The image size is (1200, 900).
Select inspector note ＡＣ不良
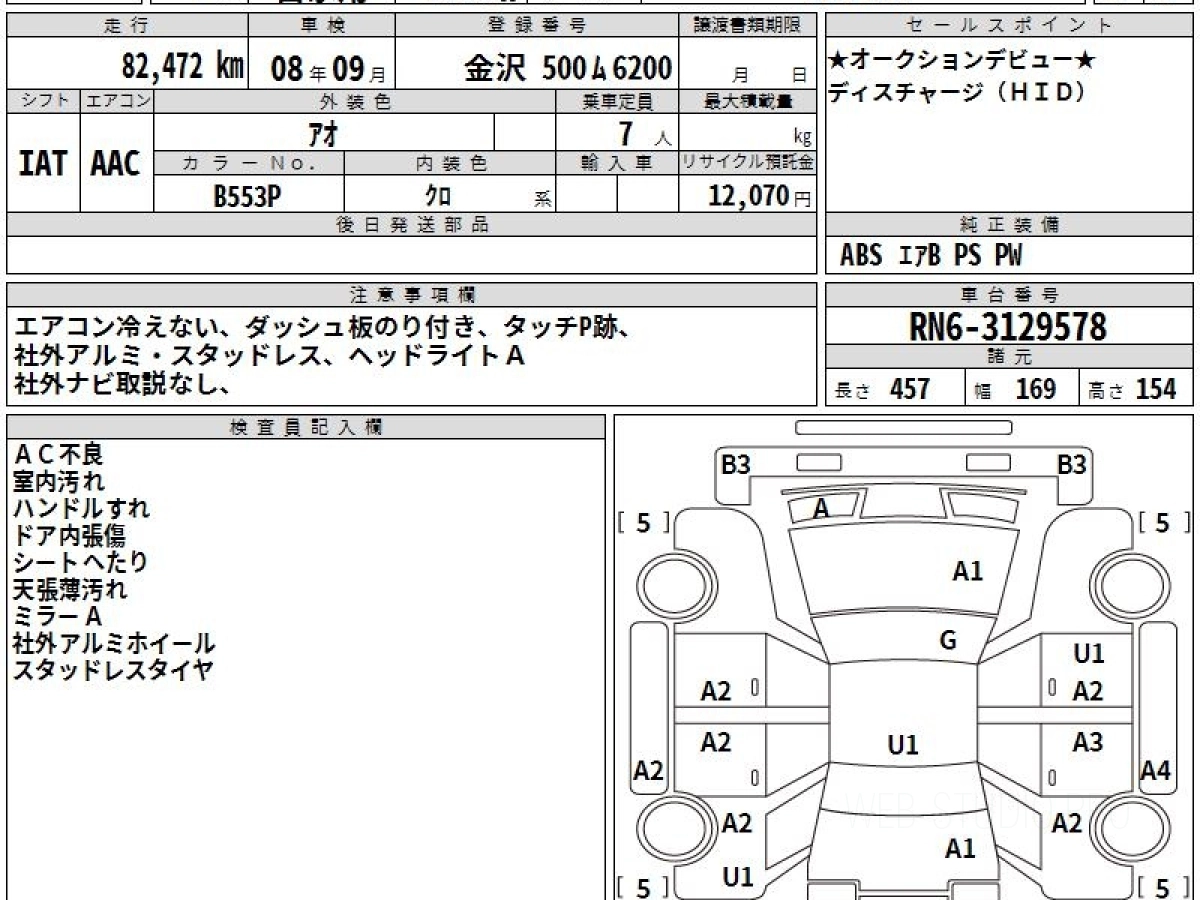point(58,454)
